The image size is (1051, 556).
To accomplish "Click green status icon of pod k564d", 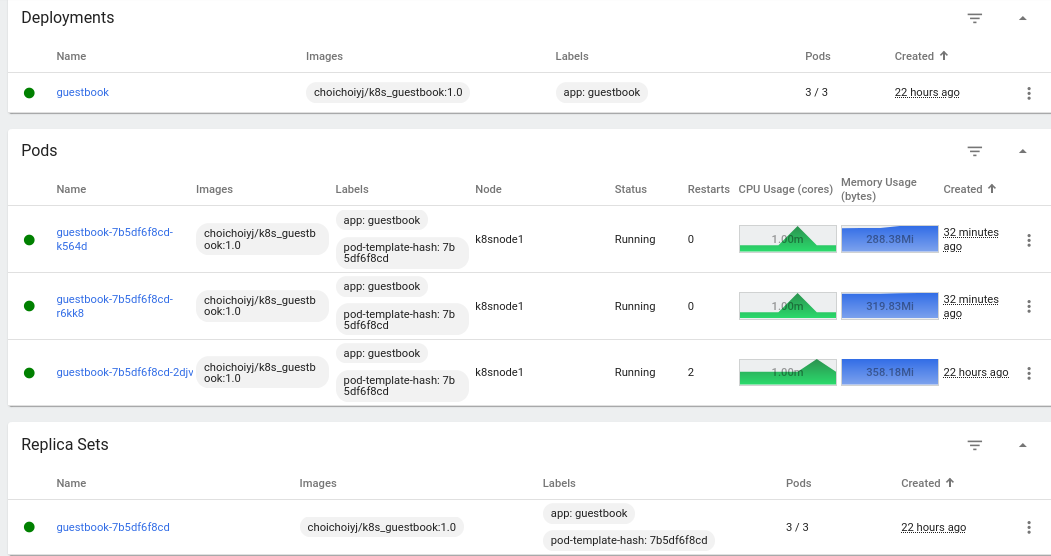I will pyautogui.click(x=29, y=240).
